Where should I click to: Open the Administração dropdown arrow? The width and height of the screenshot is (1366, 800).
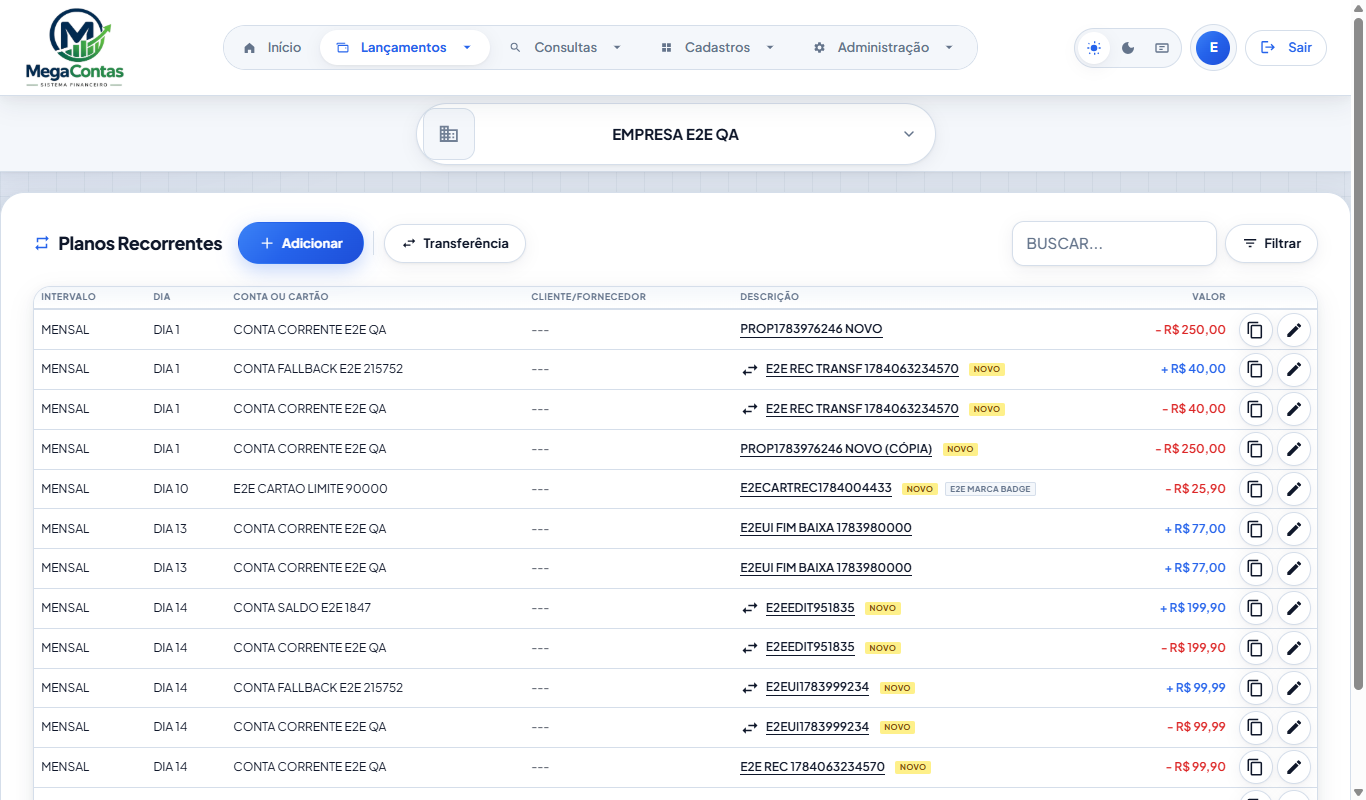coord(949,47)
